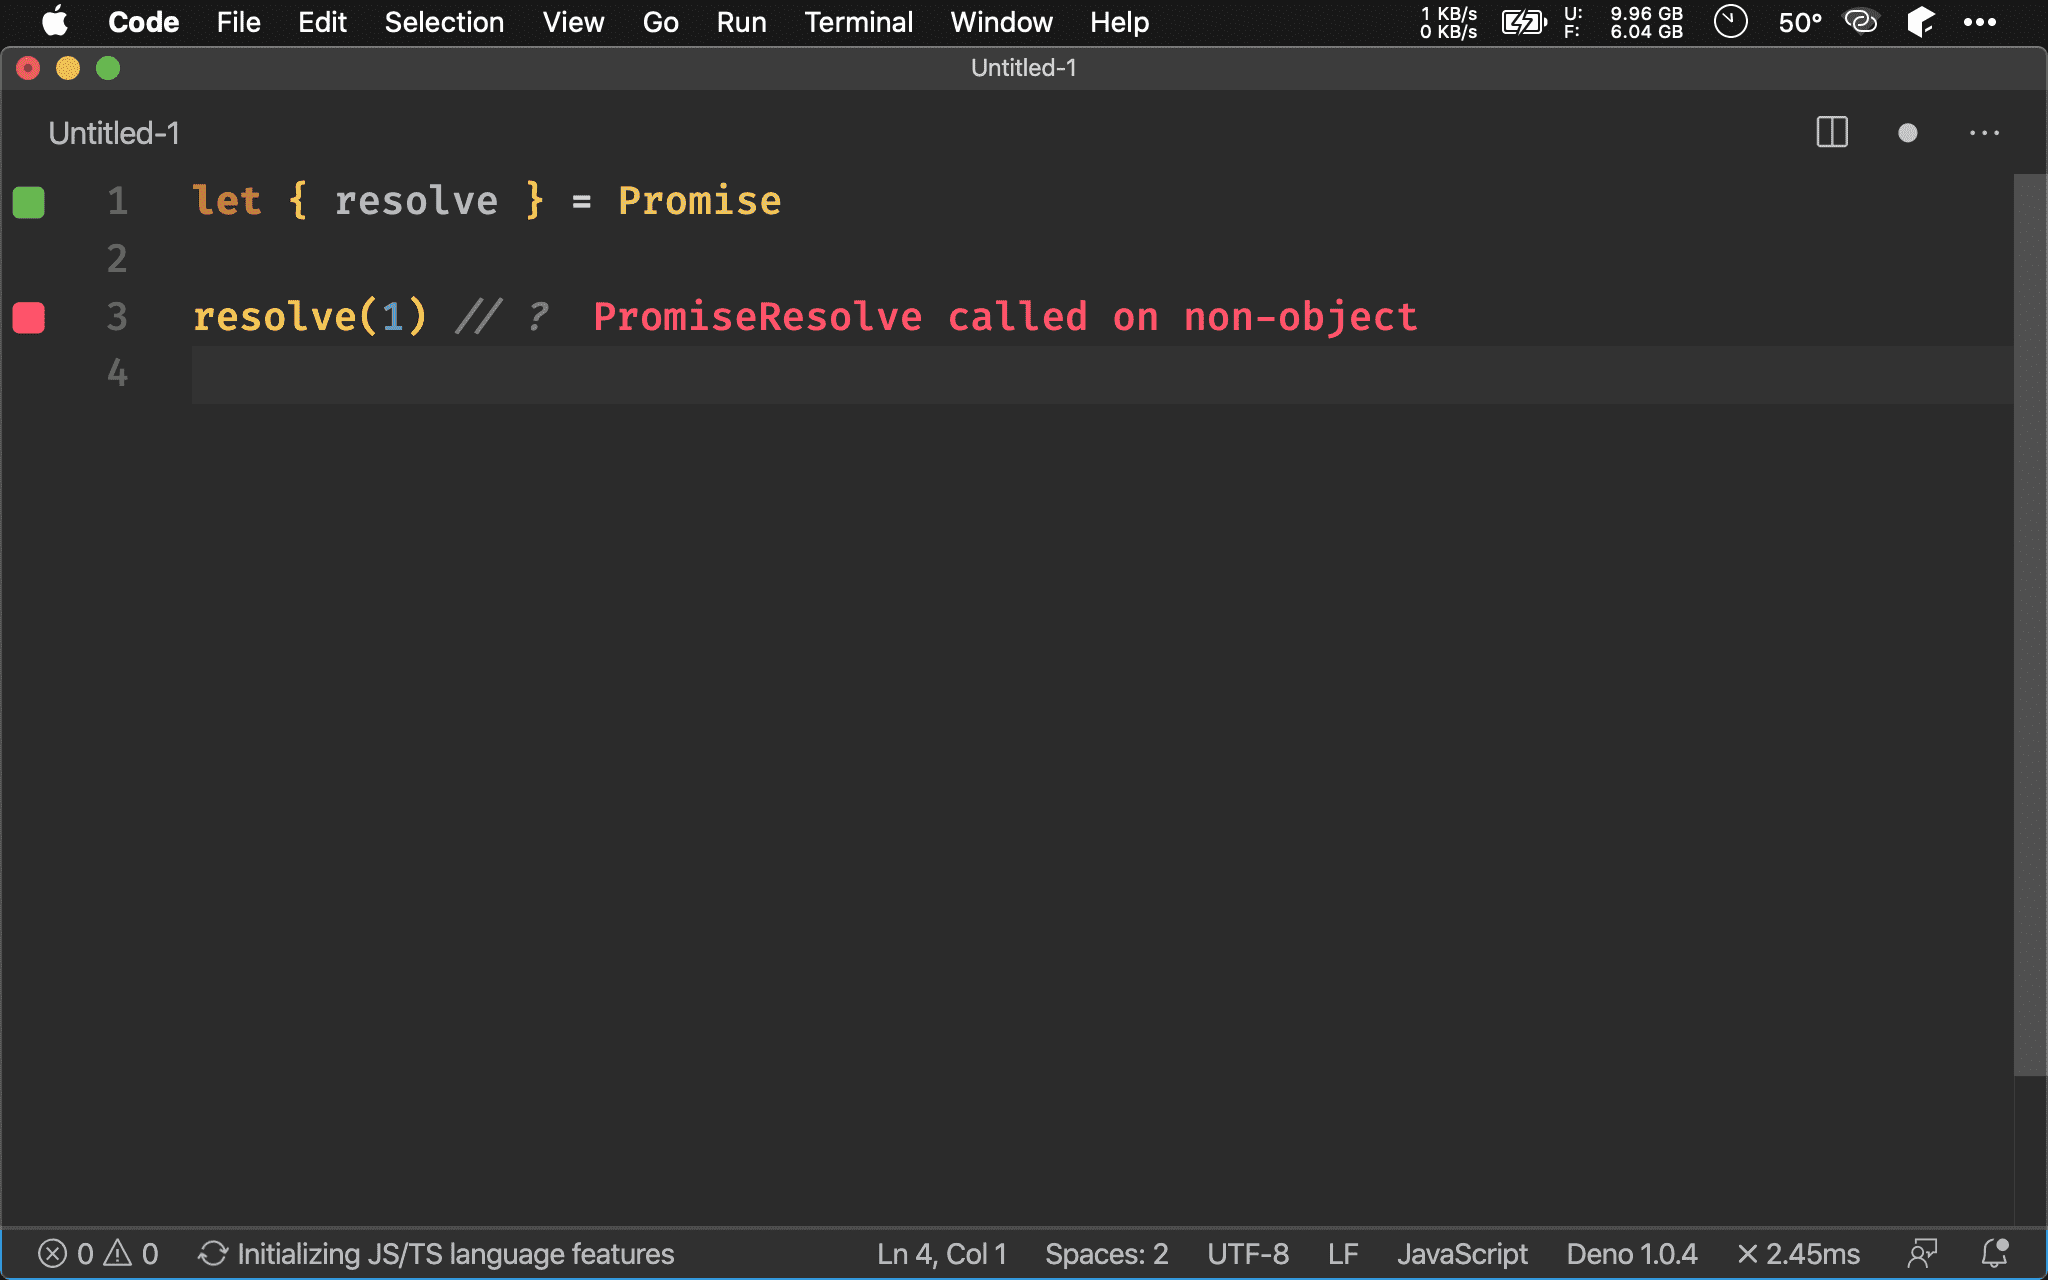Open the UTF-8 encoding selector
The width and height of the screenshot is (2048, 1280).
pyautogui.click(x=1247, y=1253)
